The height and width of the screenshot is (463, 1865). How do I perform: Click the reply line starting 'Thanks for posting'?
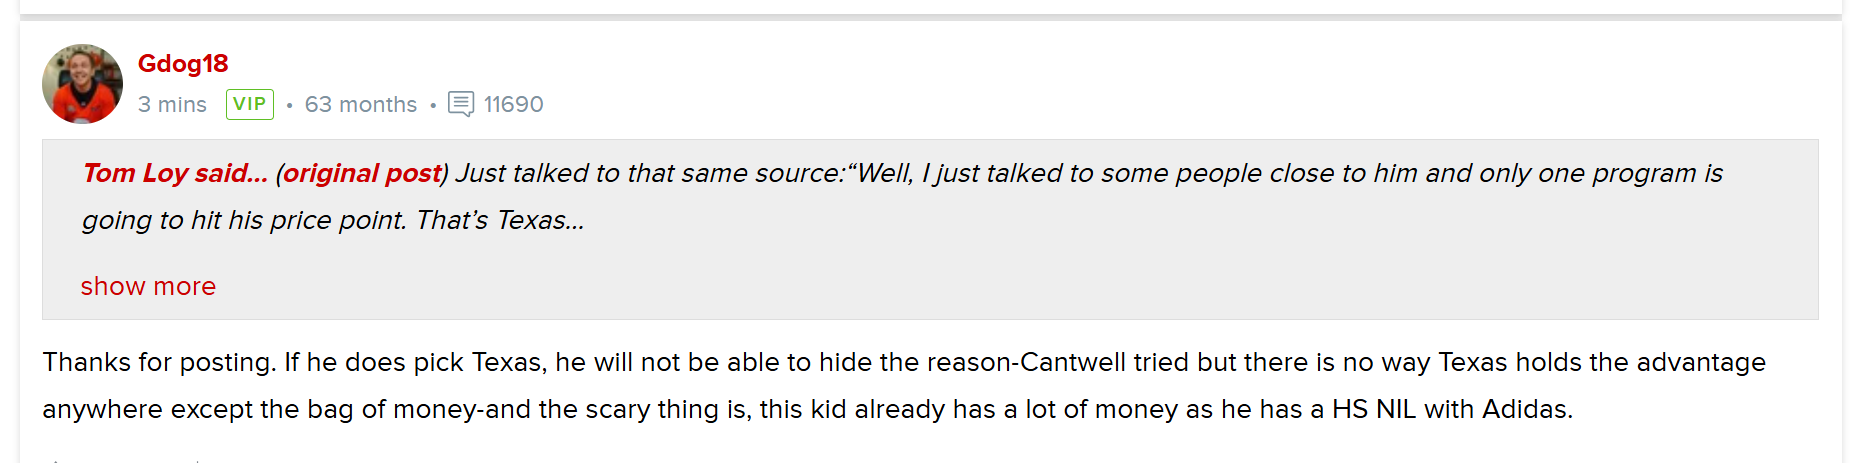[x=904, y=362]
